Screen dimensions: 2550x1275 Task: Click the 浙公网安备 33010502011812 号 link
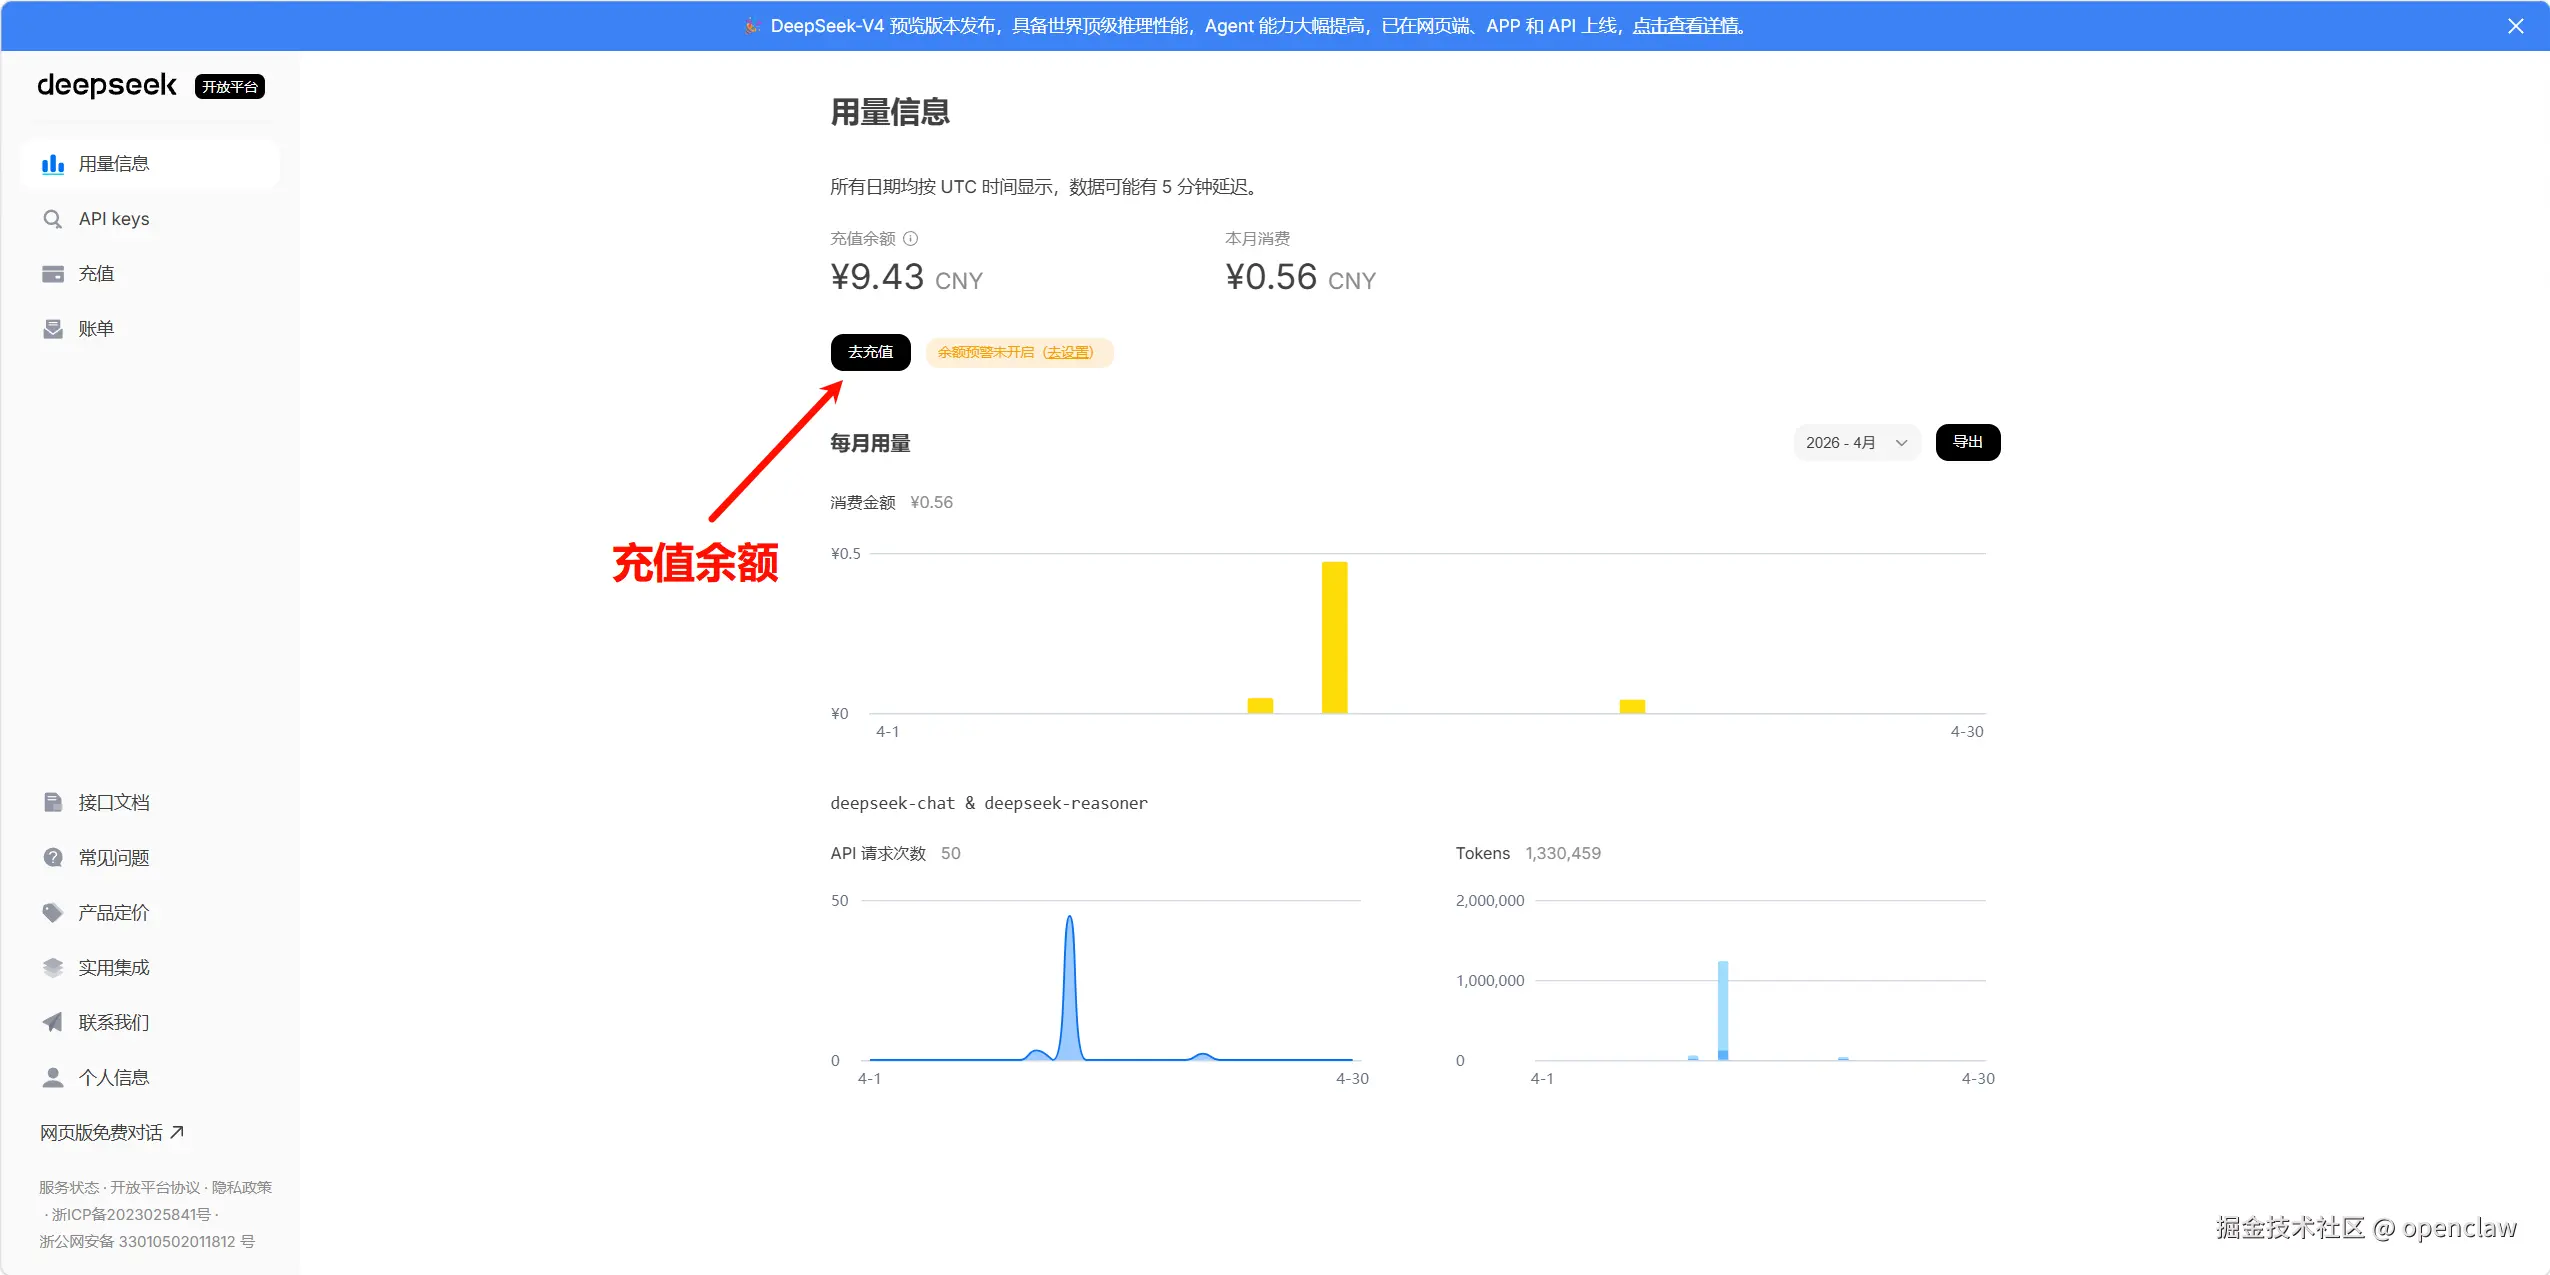point(147,1241)
